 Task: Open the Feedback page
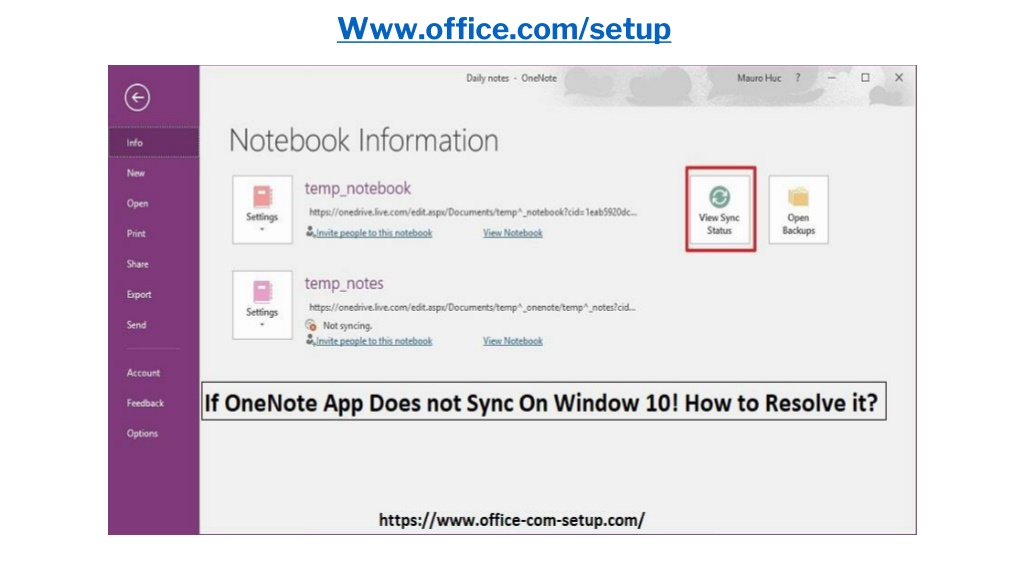click(x=145, y=403)
